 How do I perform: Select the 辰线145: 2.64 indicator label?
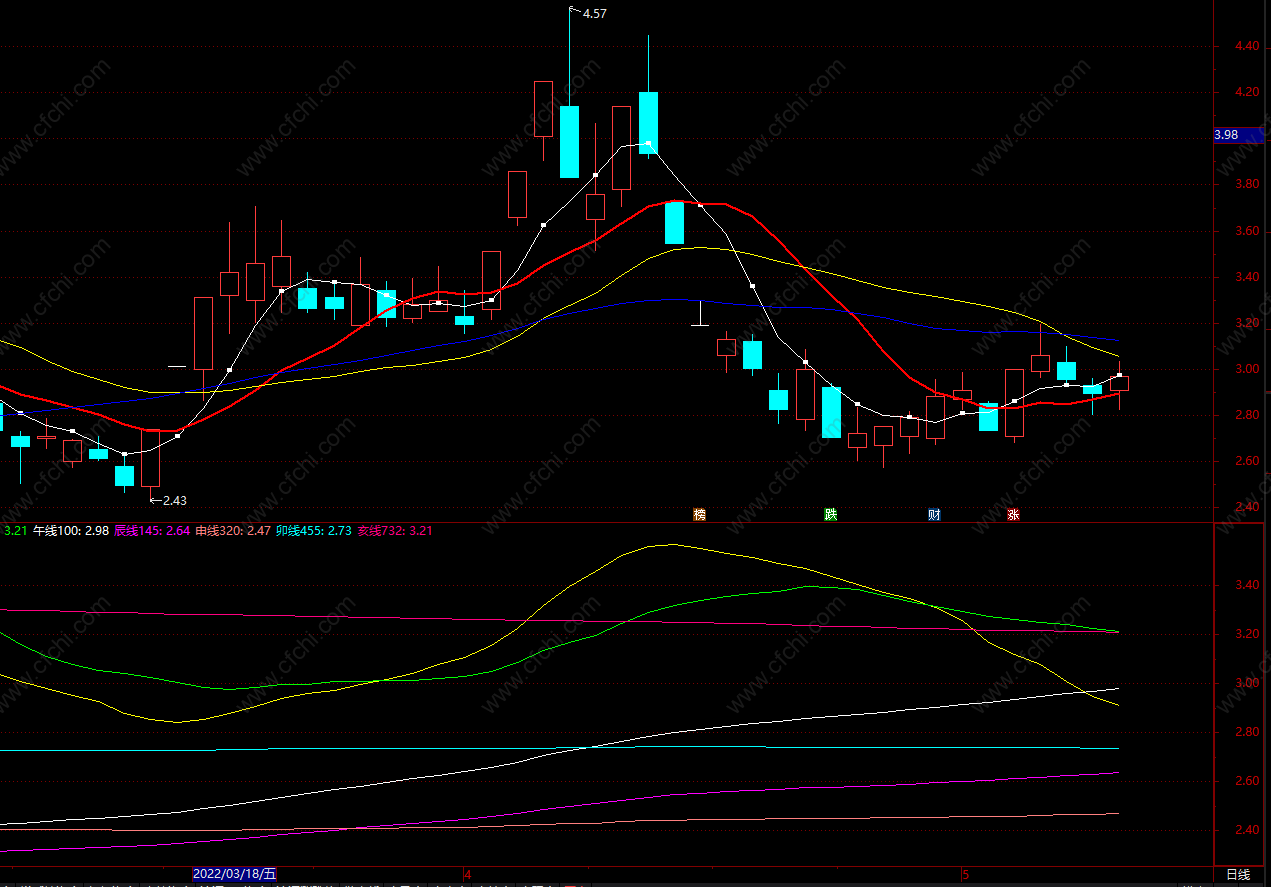(x=152, y=531)
